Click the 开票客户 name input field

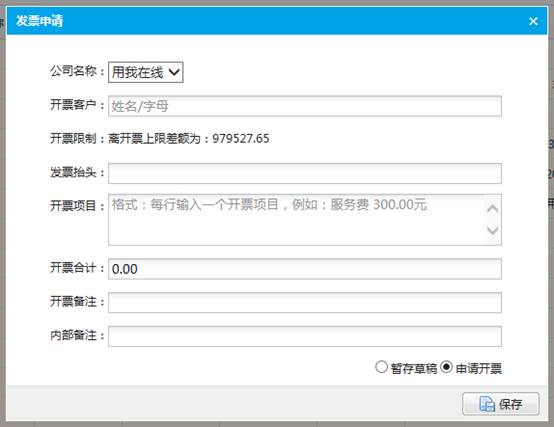point(305,106)
